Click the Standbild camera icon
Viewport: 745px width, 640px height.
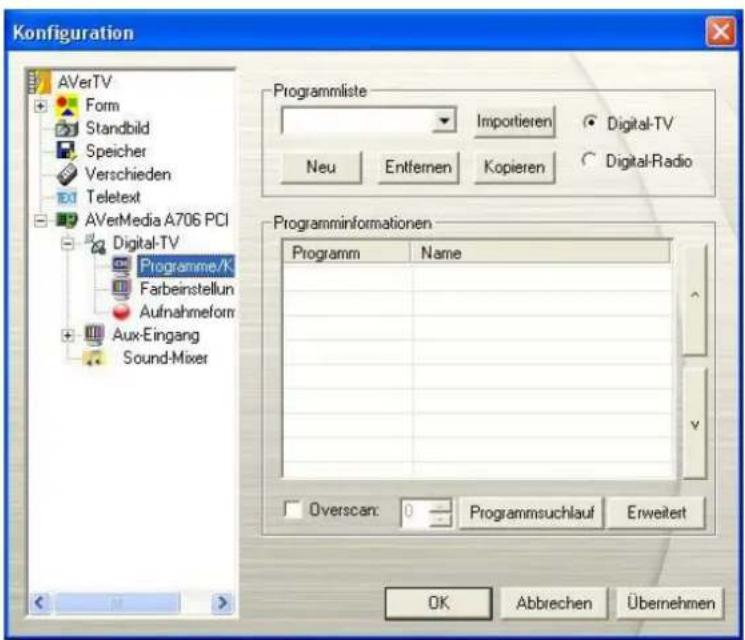pyautogui.click(x=67, y=128)
